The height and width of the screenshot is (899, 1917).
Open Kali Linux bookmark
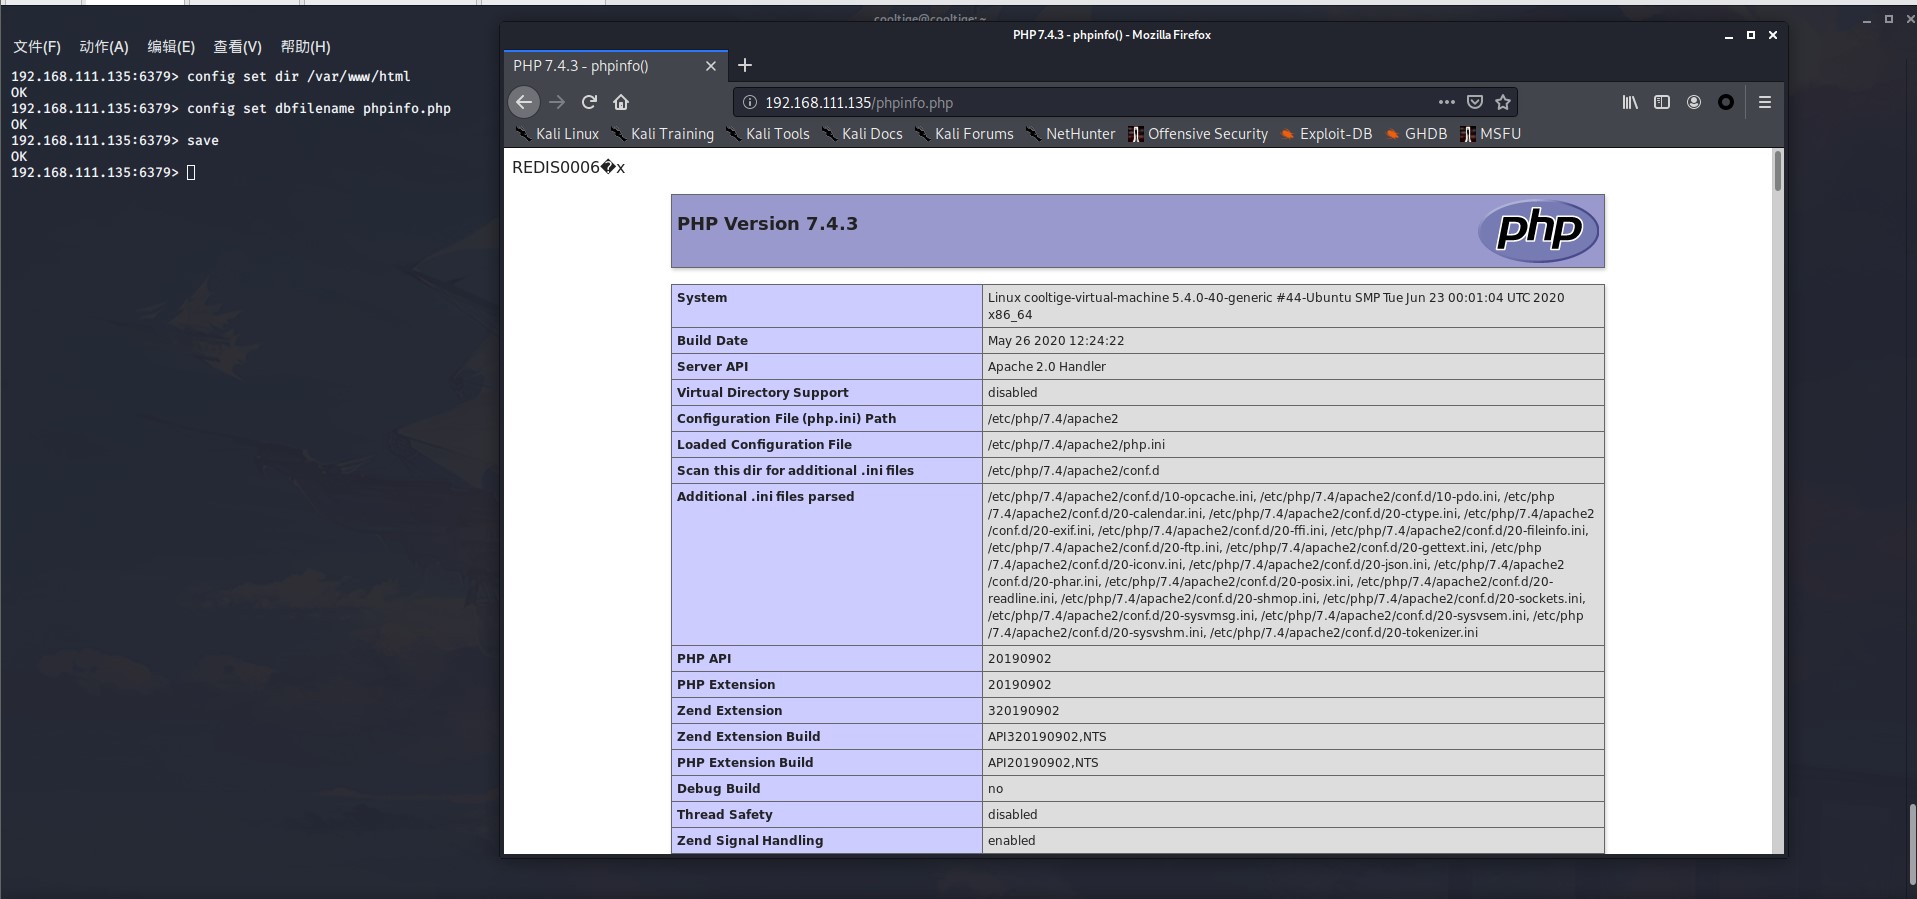click(557, 134)
